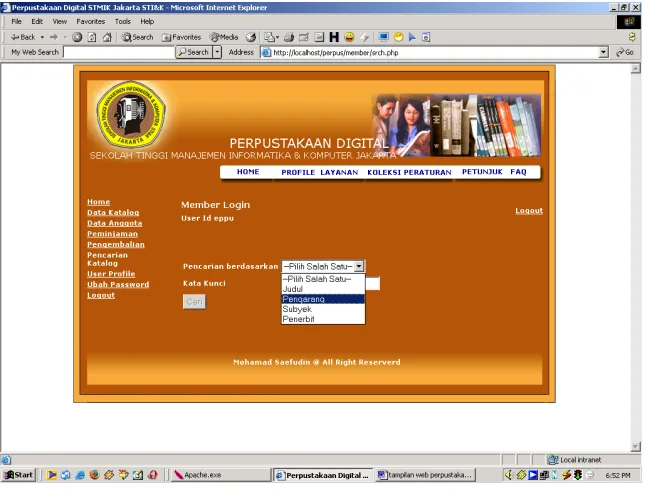Click the Refresh page icon
Image resolution: width=650 pixels, height=490 pixels.
(x=92, y=37)
